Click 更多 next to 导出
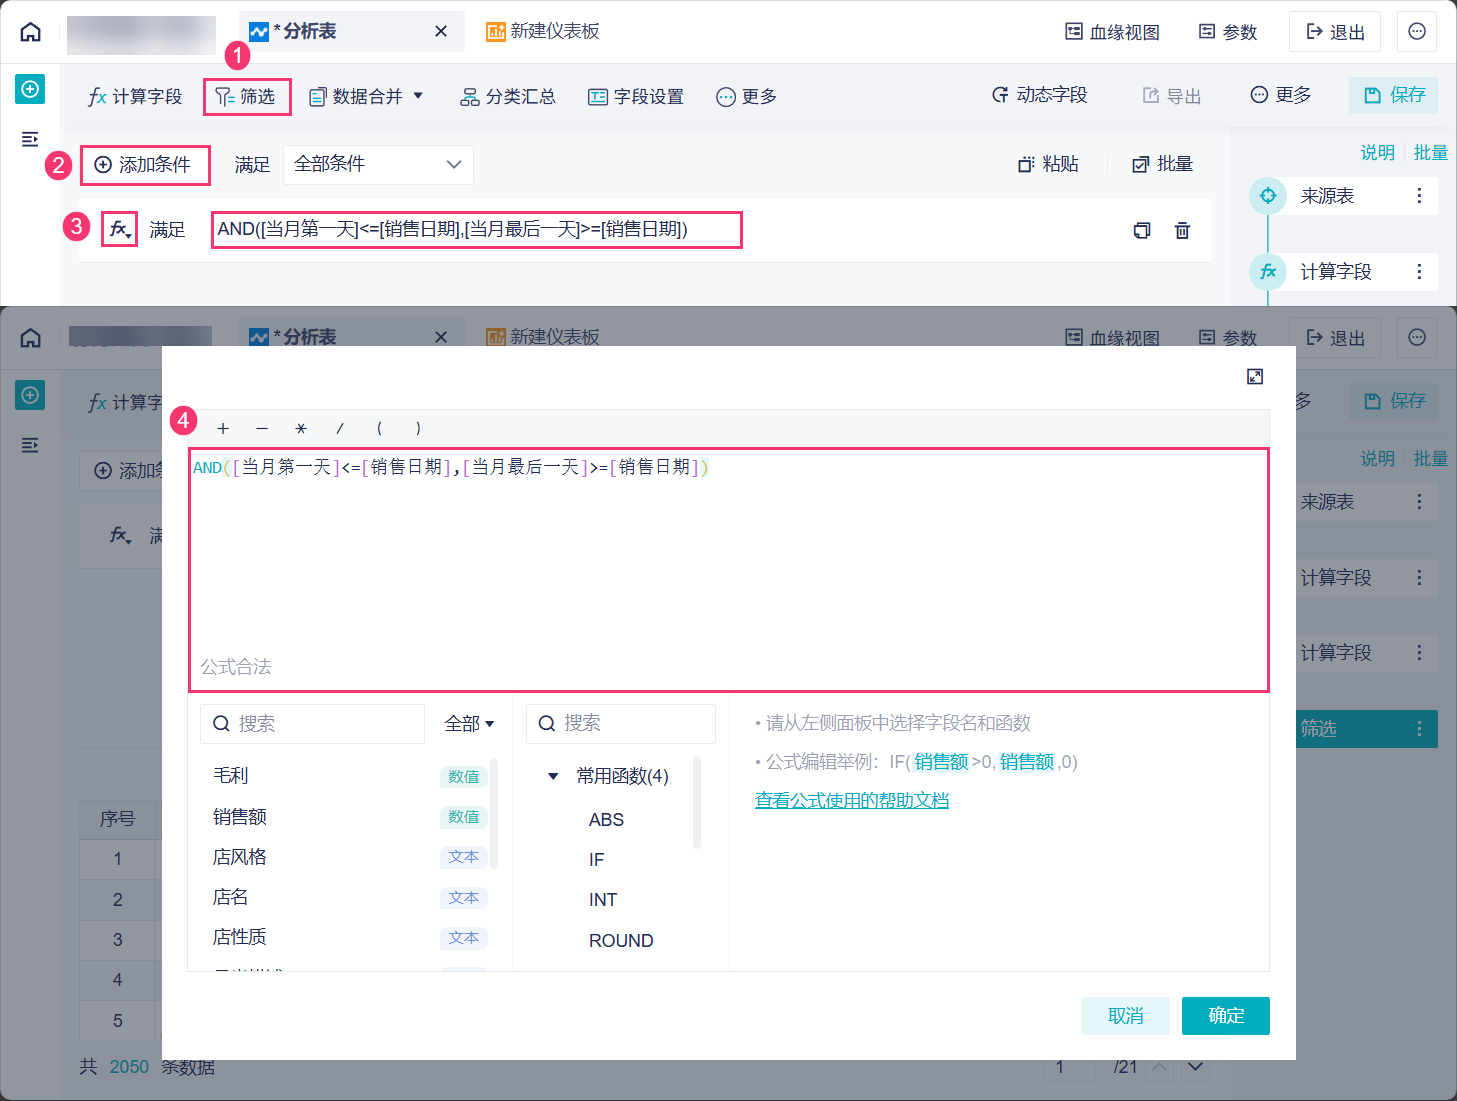The width and height of the screenshot is (1457, 1101). (x=1281, y=95)
